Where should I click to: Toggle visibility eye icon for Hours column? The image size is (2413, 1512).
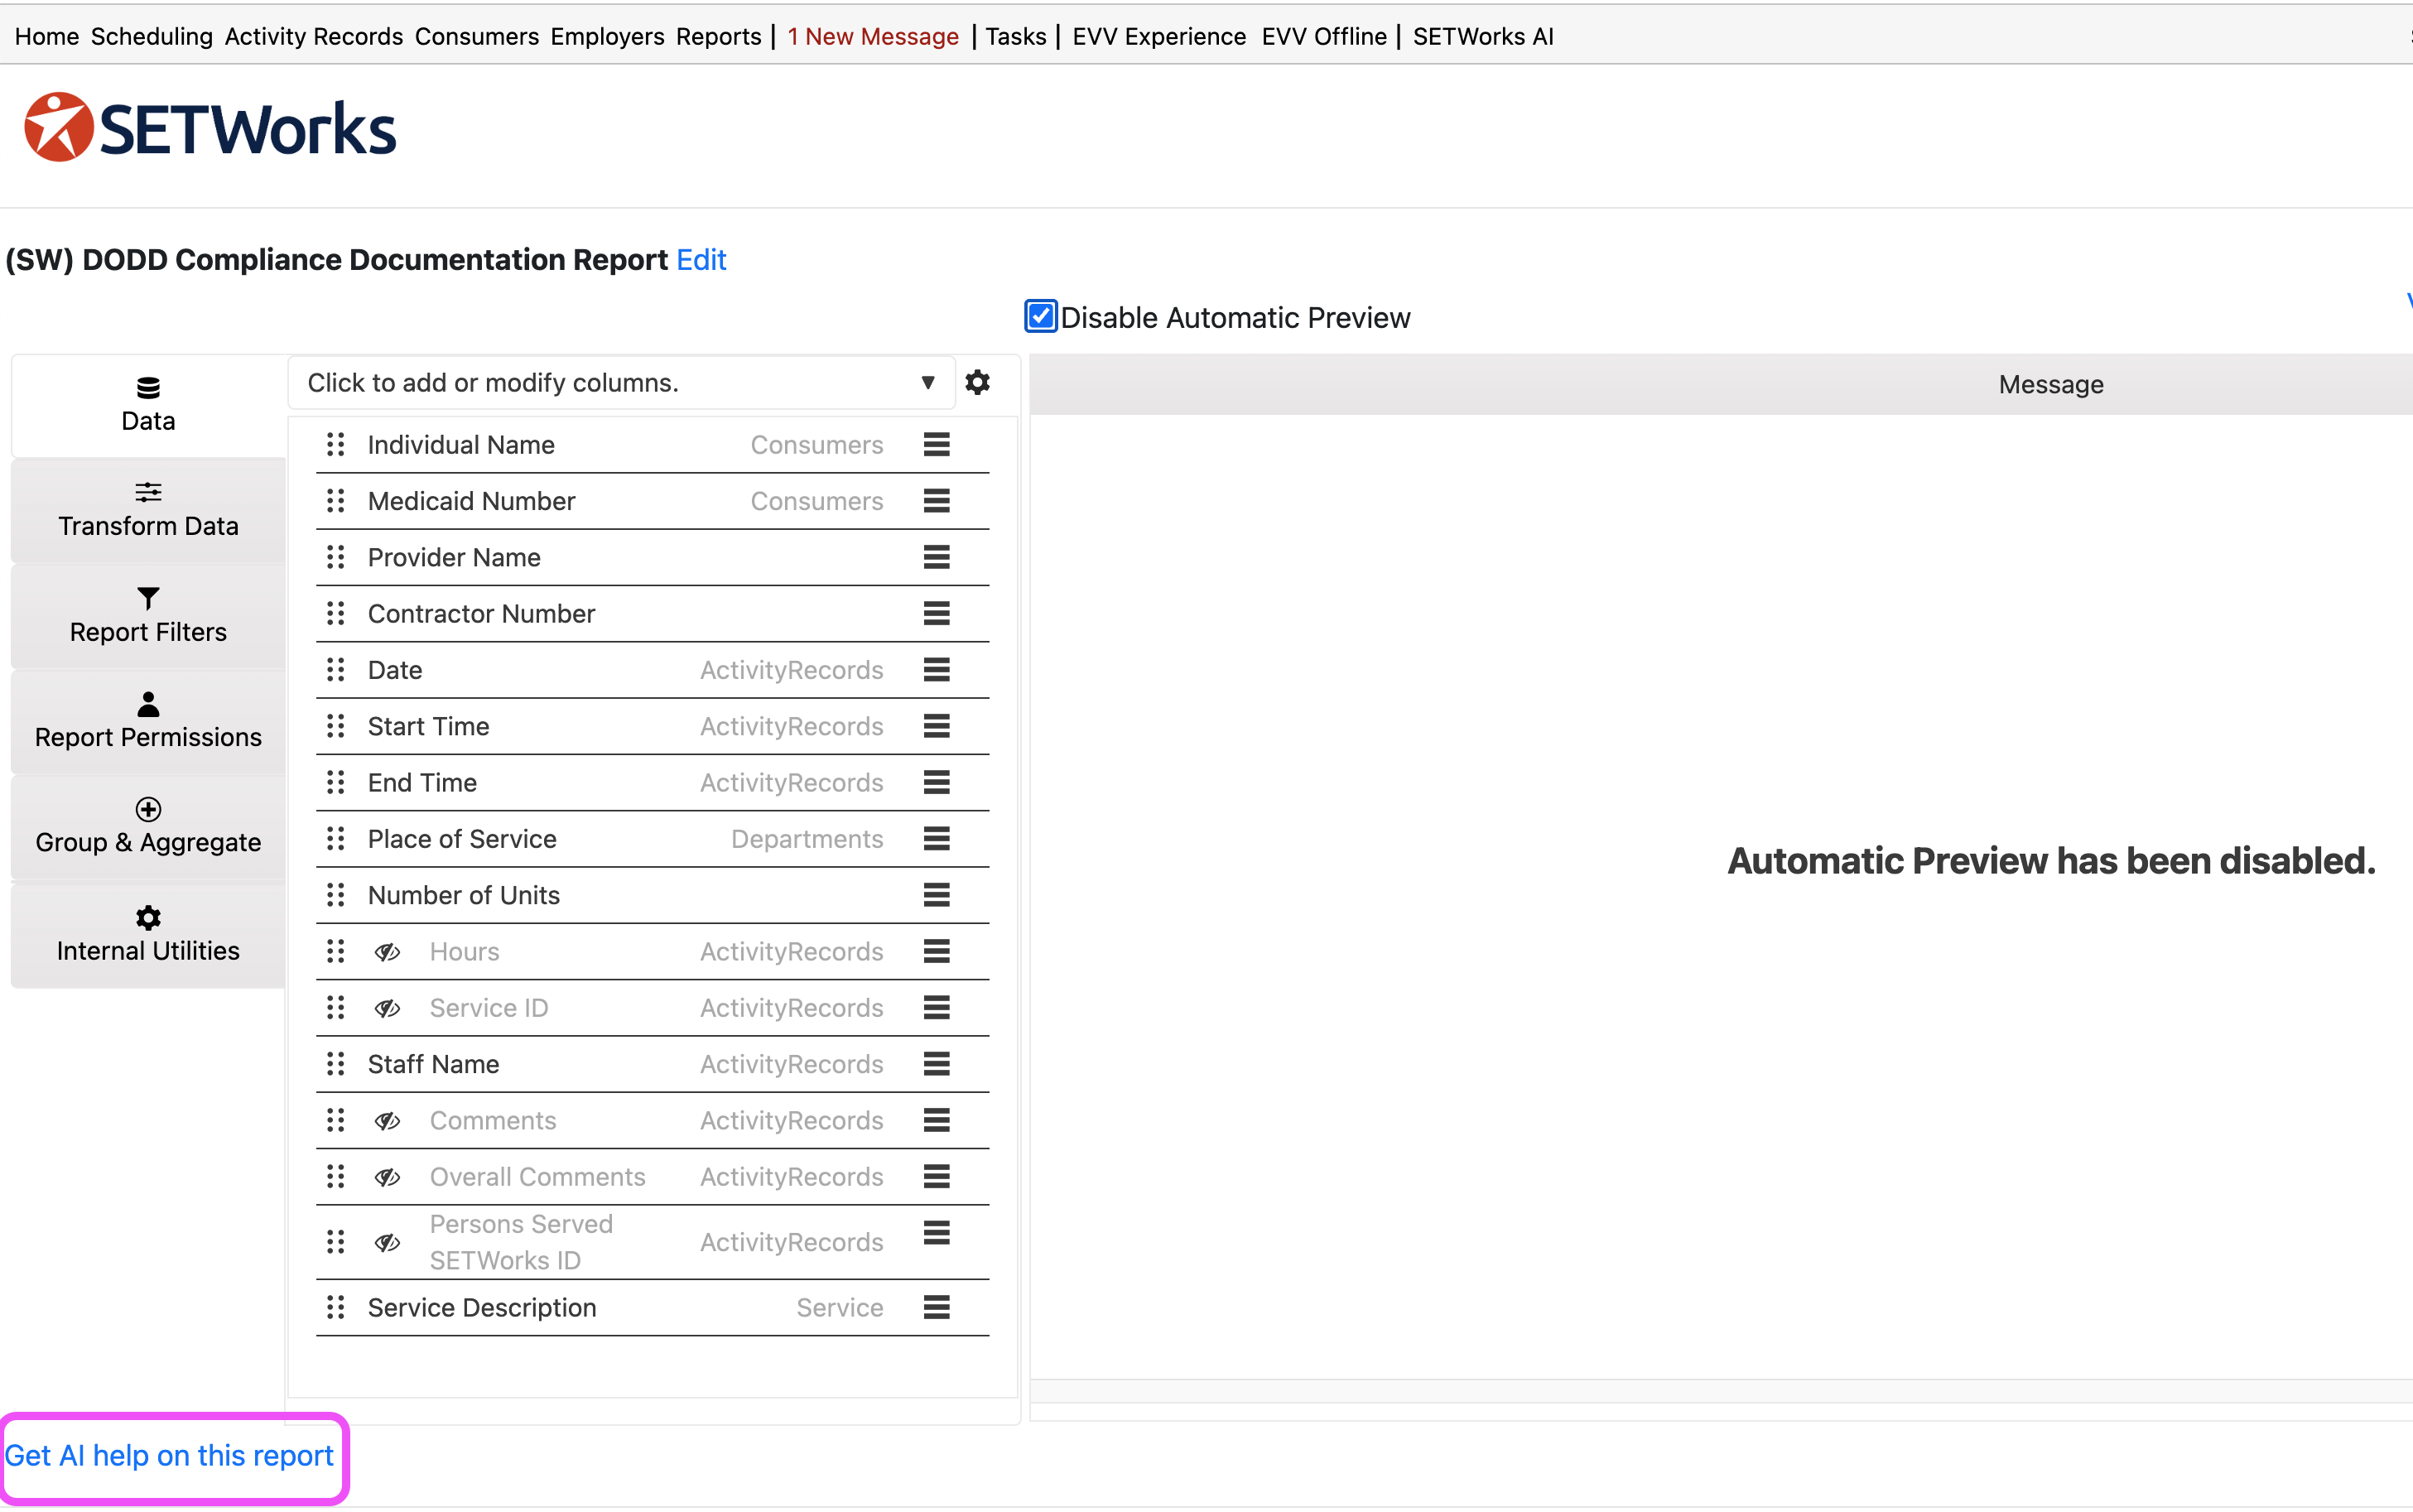(387, 952)
